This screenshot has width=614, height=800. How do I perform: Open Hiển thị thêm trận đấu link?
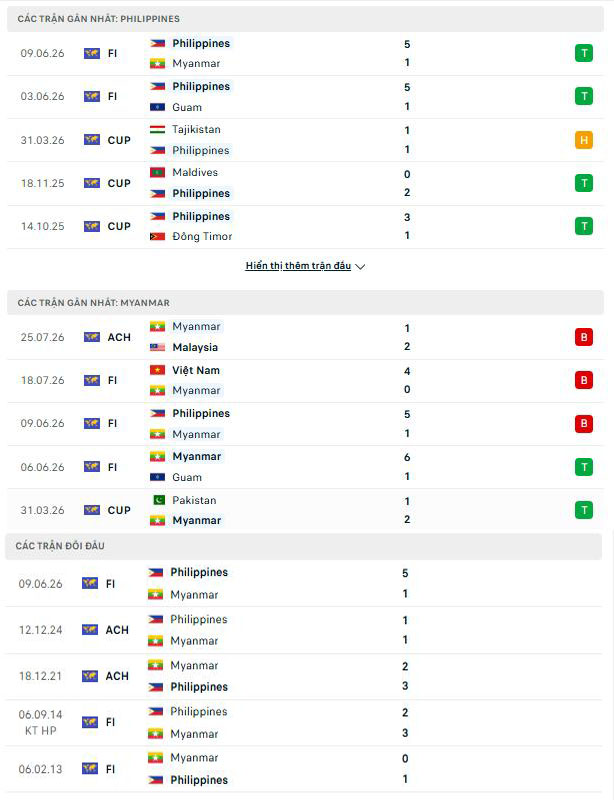pos(298,266)
